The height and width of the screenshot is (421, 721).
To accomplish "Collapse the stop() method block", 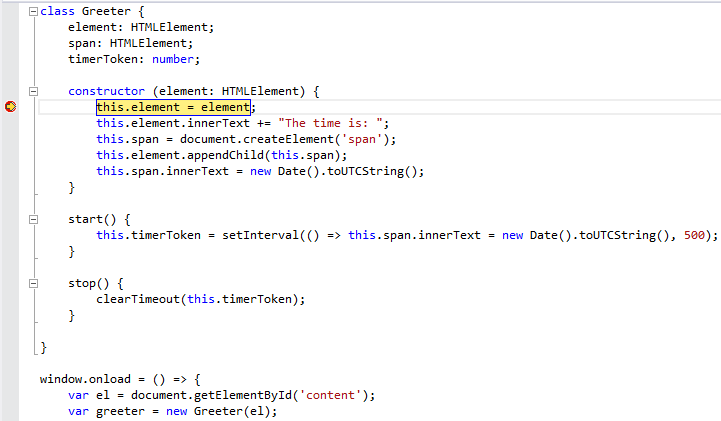I will tap(33, 284).
